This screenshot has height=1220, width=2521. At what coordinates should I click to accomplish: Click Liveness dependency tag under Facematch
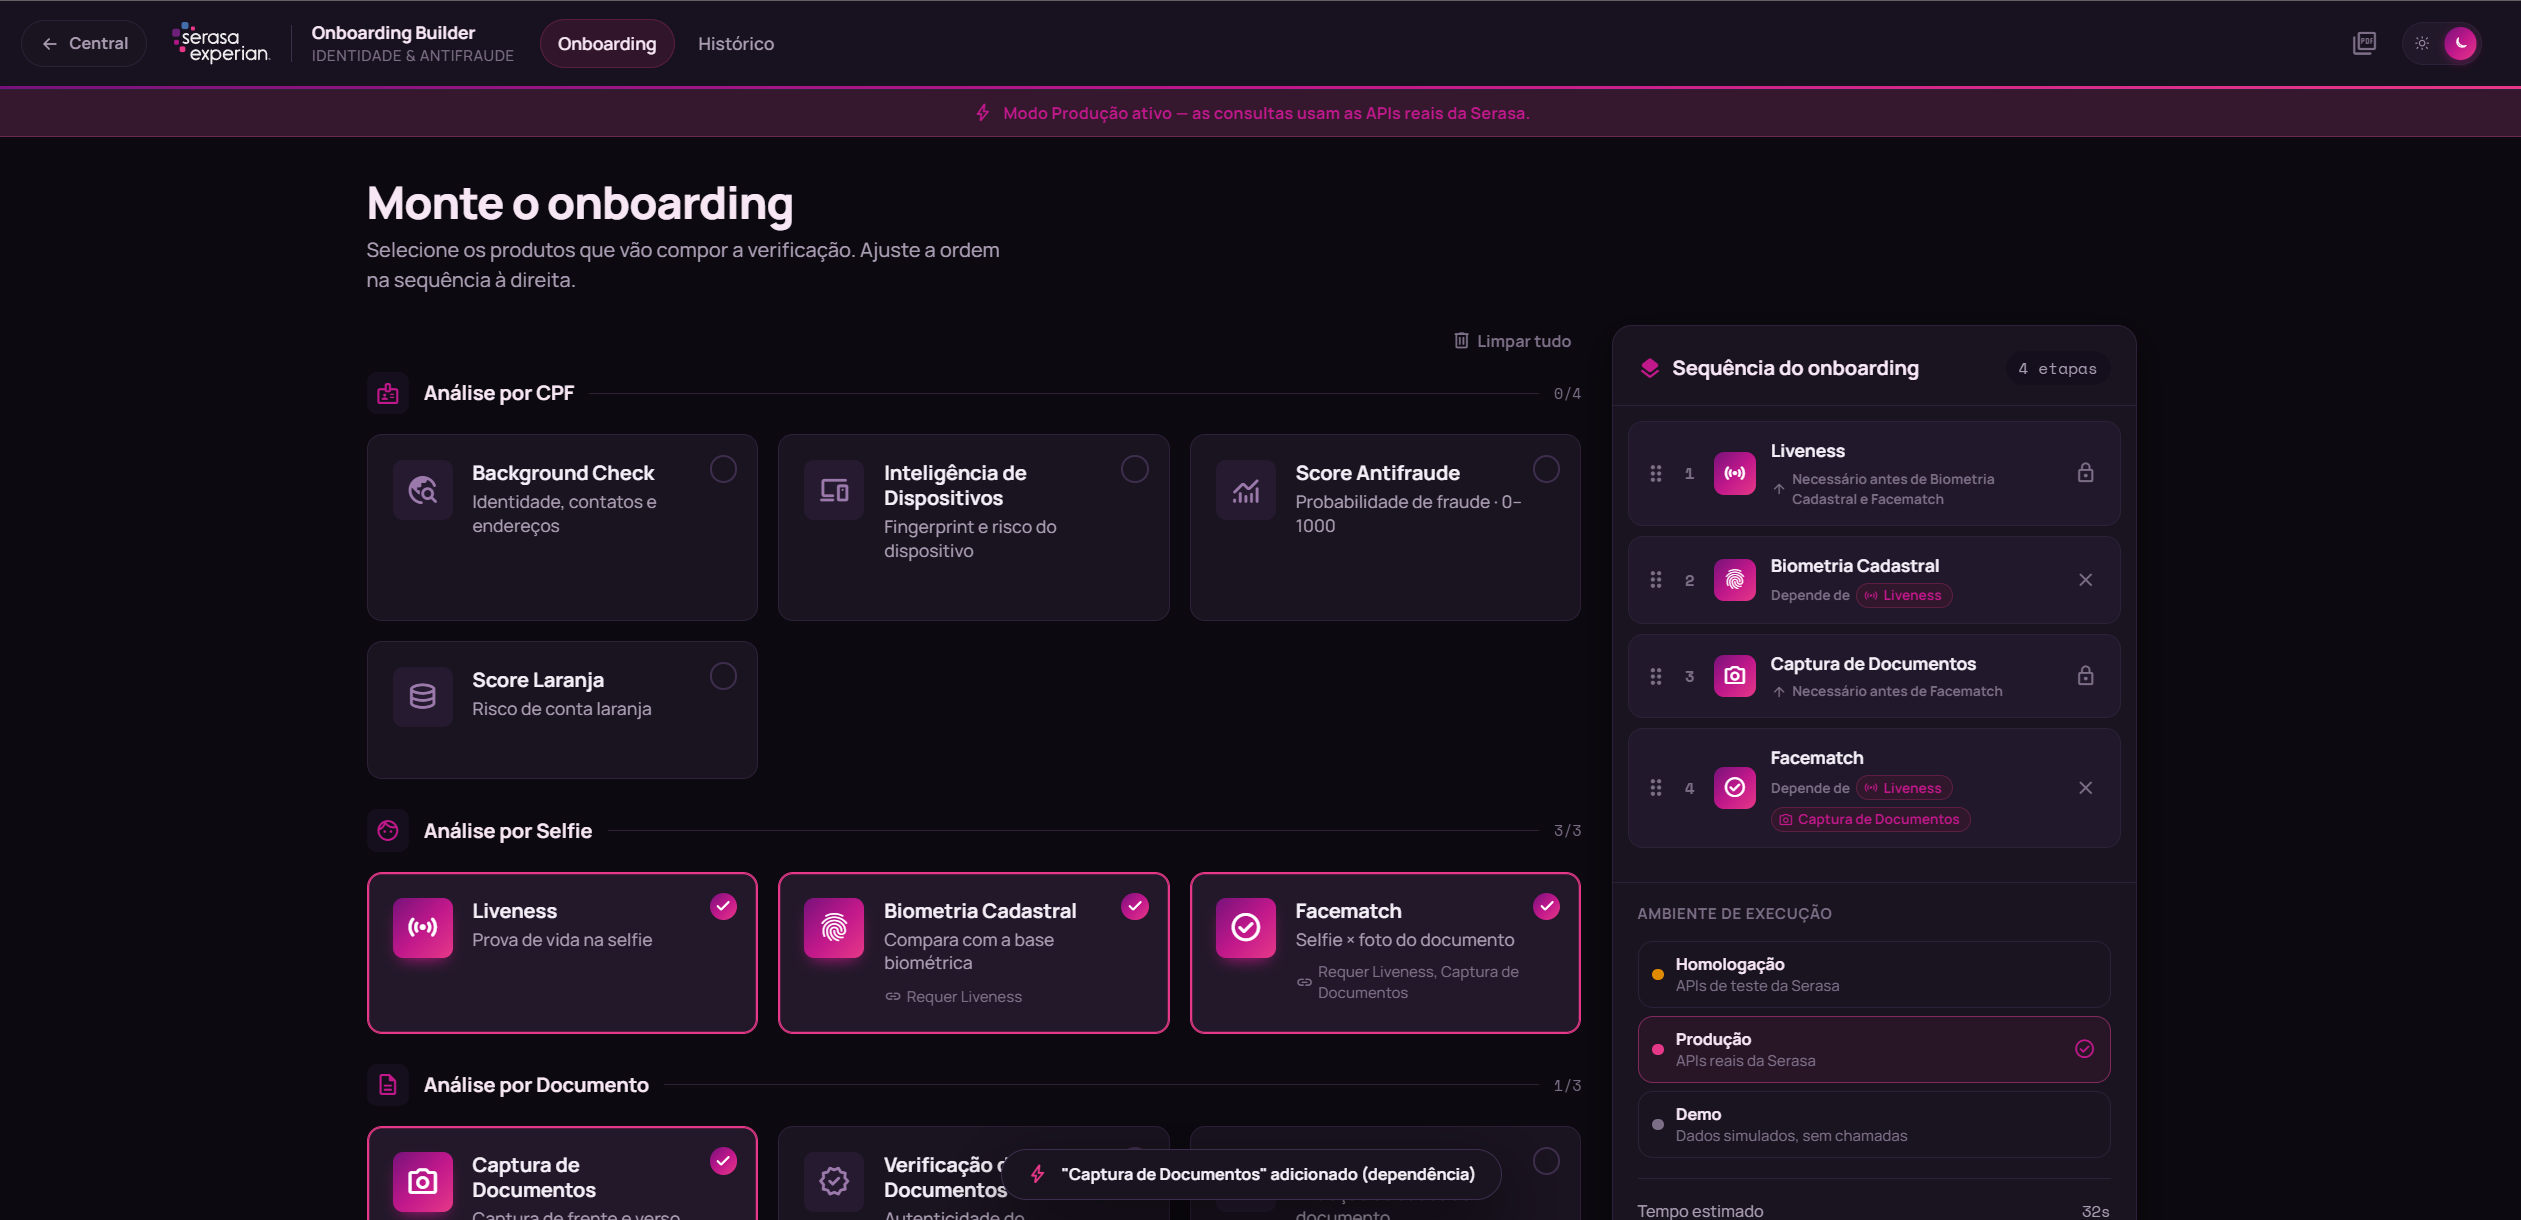tap(1904, 788)
